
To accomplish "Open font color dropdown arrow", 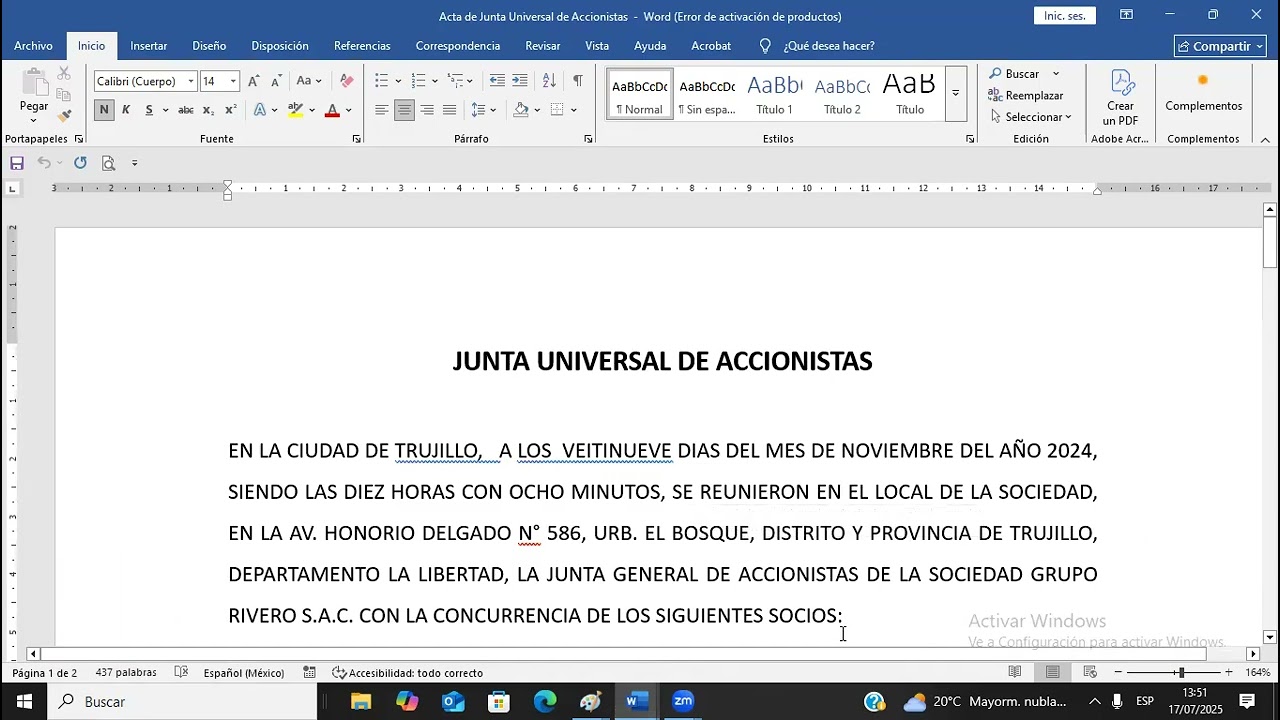I will click(x=348, y=110).
